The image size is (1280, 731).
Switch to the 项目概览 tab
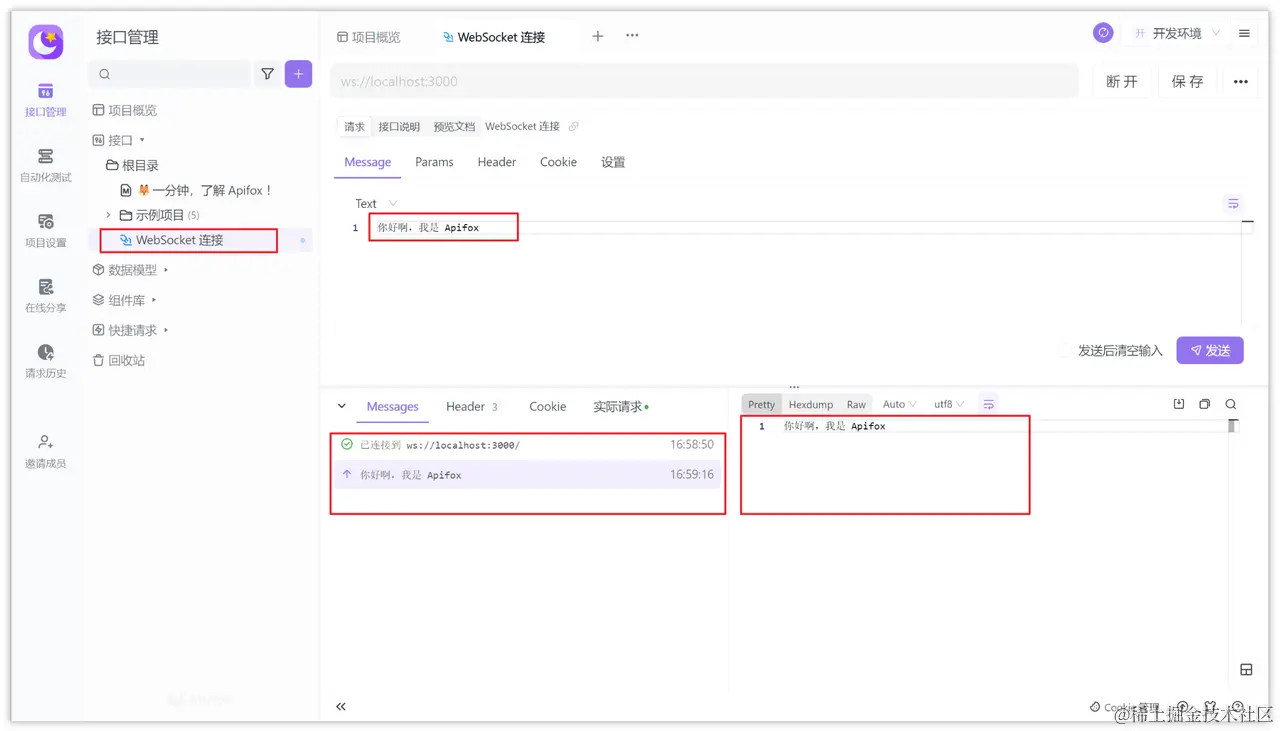pyautogui.click(x=368, y=37)
